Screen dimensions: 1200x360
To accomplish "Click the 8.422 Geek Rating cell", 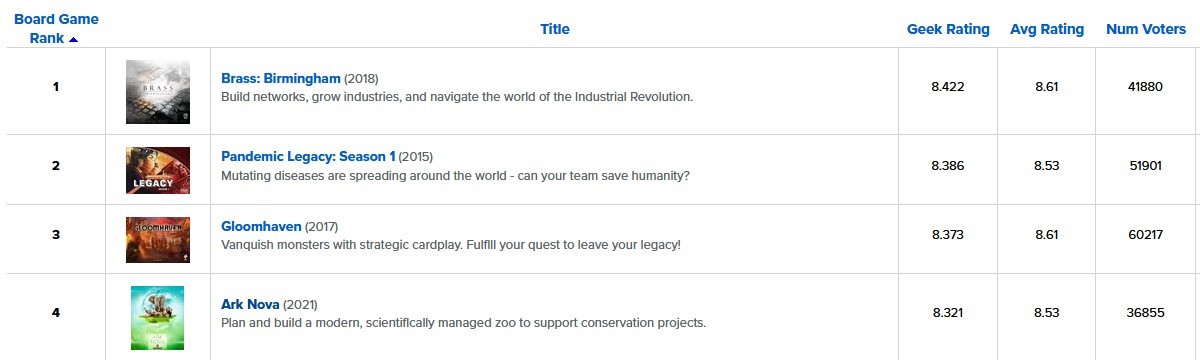I will click(947, 87).
